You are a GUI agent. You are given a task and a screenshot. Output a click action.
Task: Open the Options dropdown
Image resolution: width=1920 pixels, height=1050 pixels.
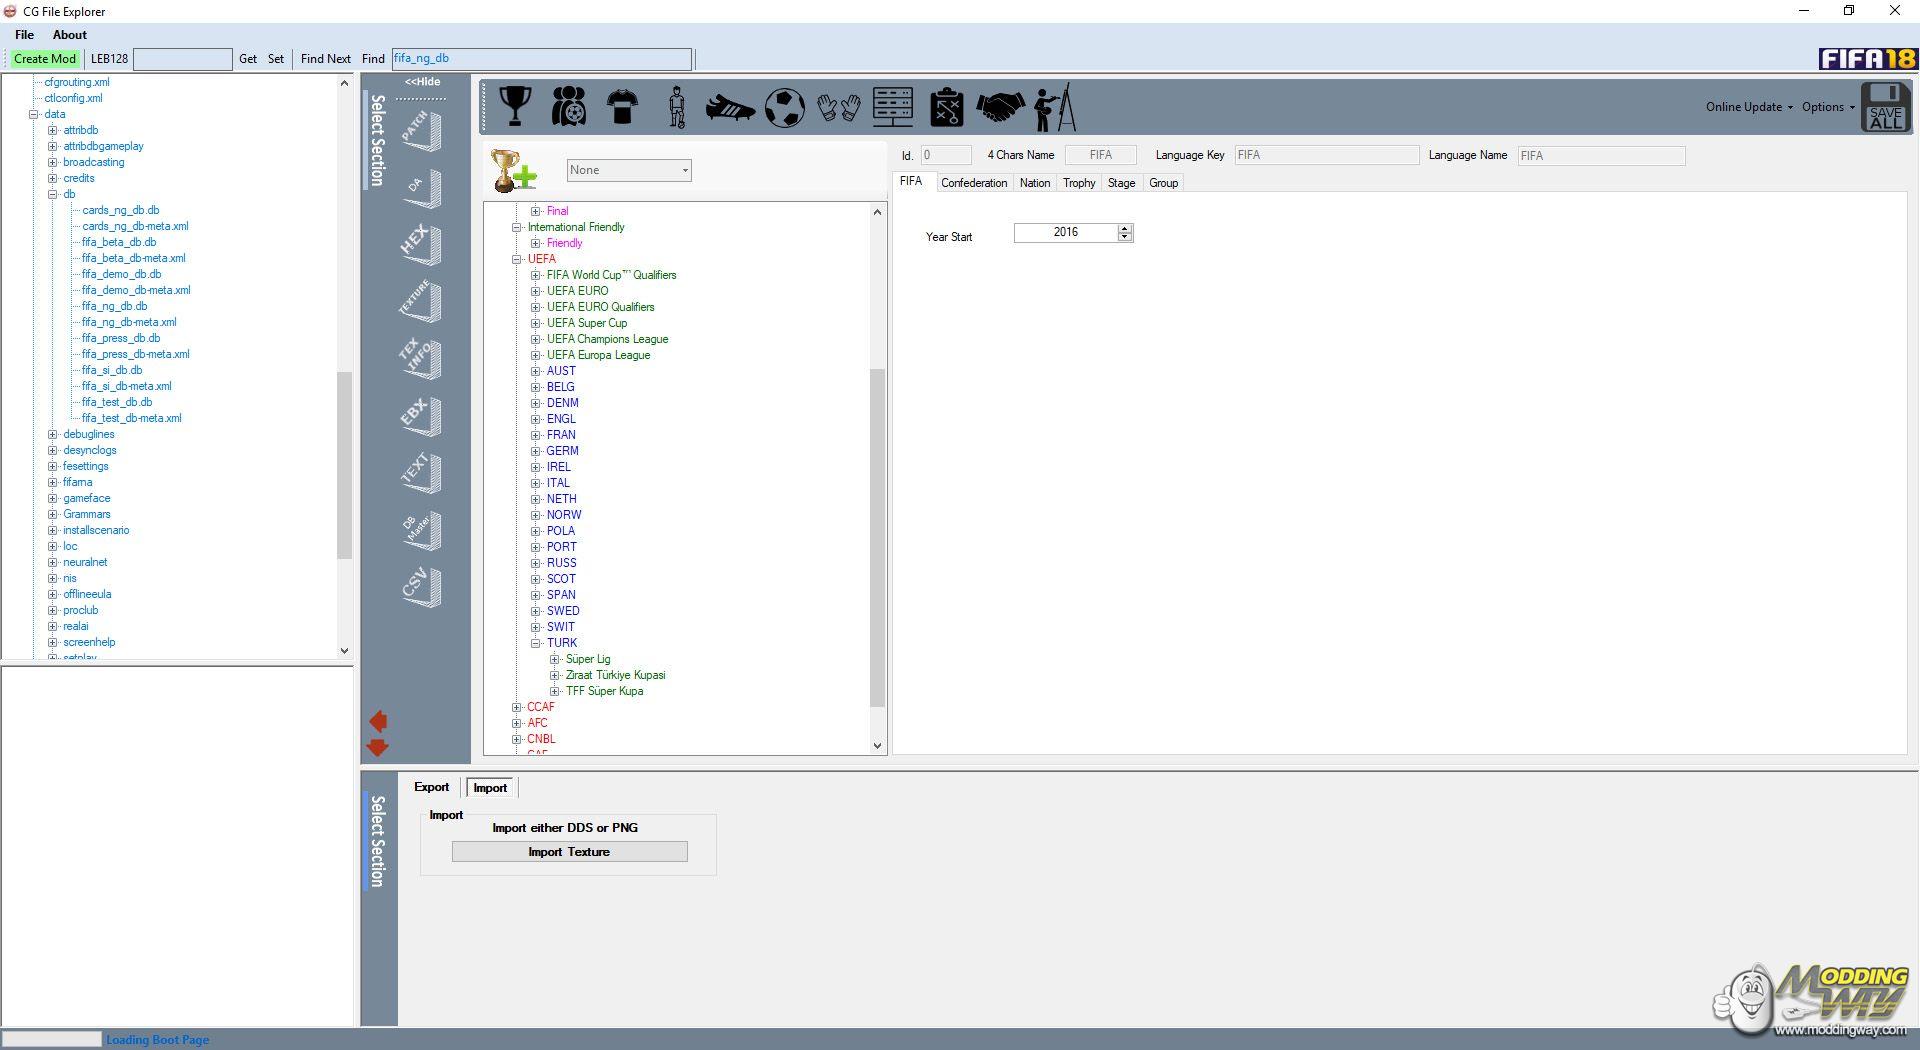[1828, 107]
